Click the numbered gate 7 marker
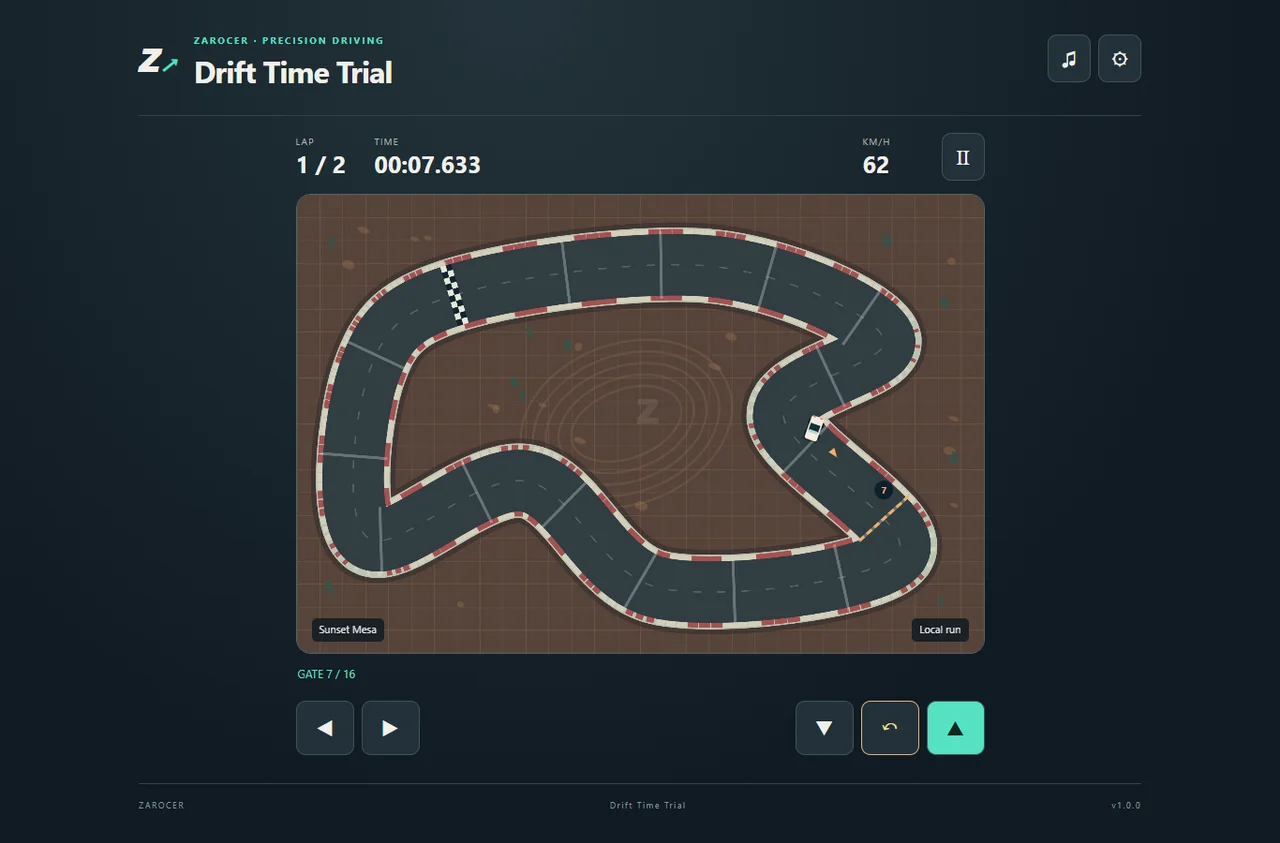The image size is (1280, 843). (883, 490)
